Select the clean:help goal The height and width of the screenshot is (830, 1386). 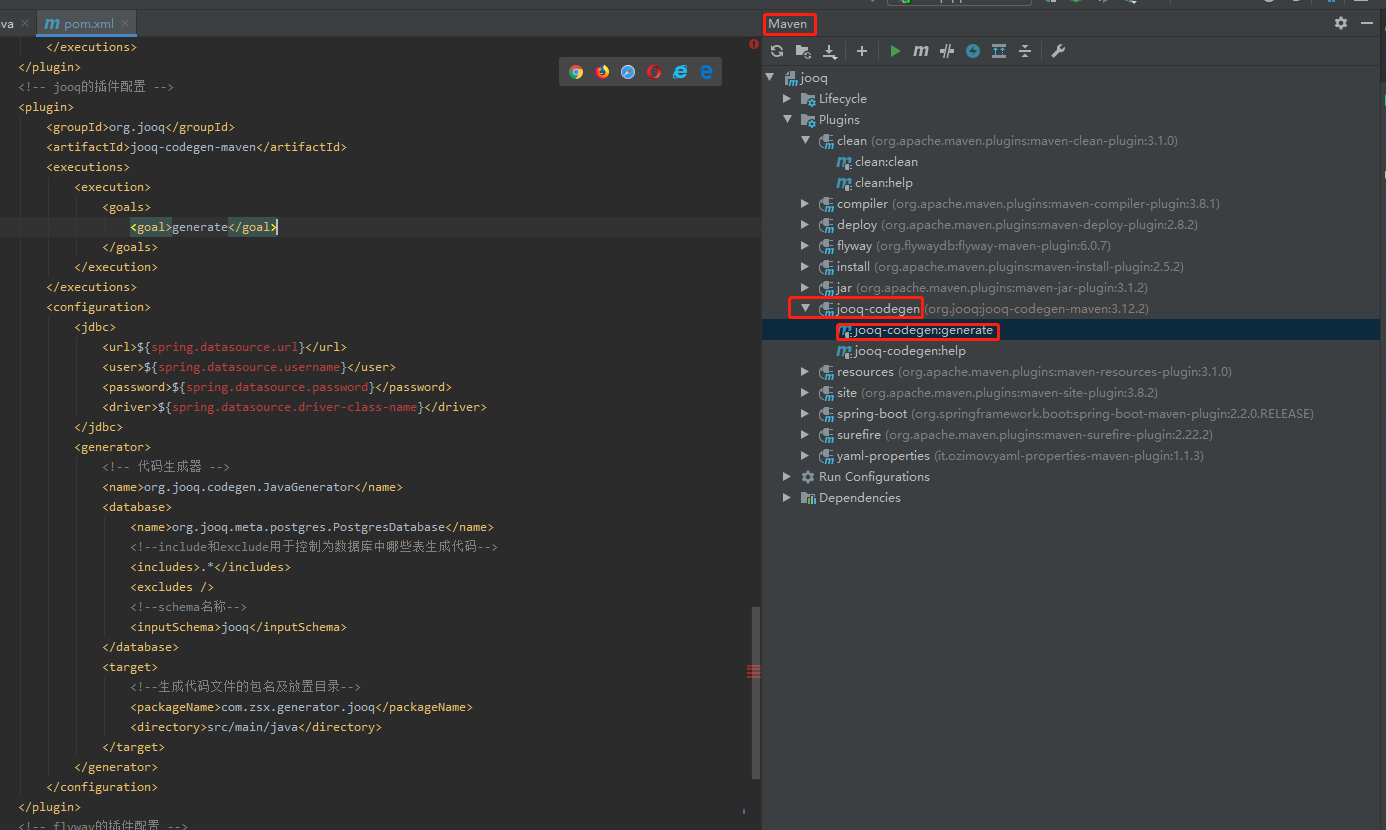884,183
